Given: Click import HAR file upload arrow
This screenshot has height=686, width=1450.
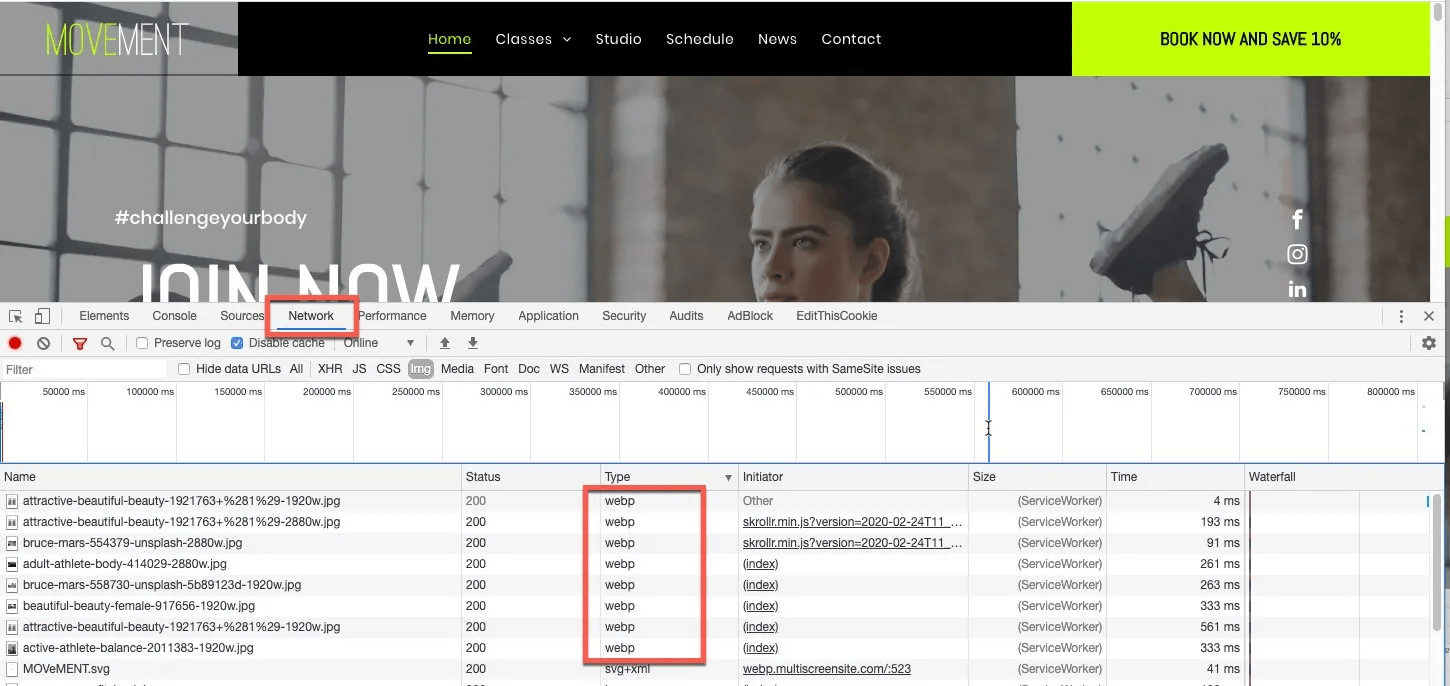Looking at the screenshot, I should pyautogui.click(x=445, y=343).
